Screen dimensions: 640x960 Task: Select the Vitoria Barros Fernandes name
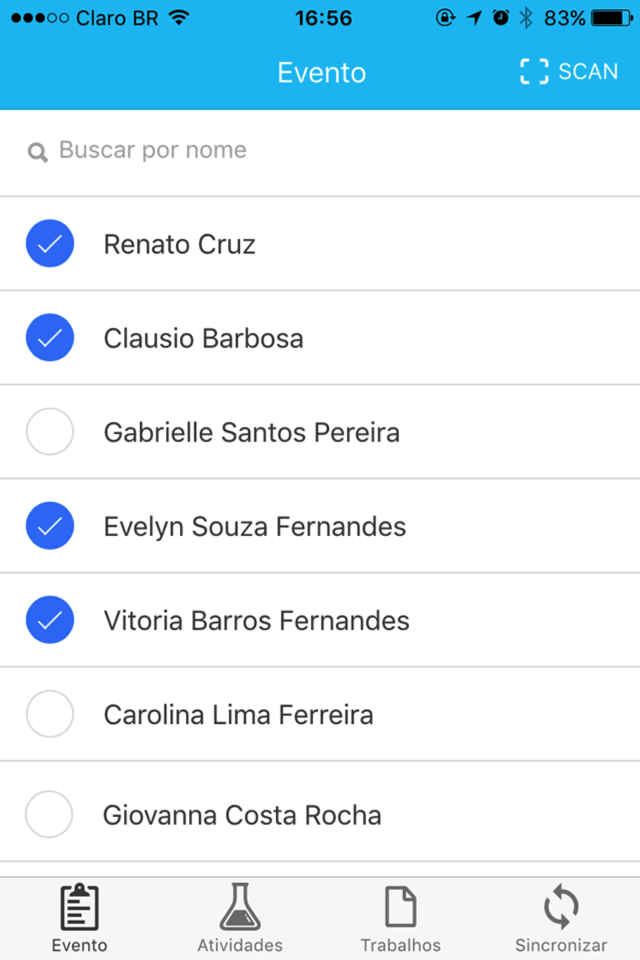point(256,621)
